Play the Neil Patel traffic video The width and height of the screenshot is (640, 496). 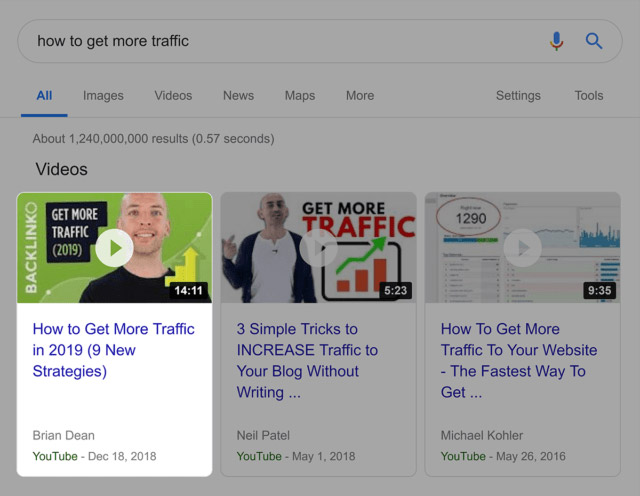coord(318,248)
